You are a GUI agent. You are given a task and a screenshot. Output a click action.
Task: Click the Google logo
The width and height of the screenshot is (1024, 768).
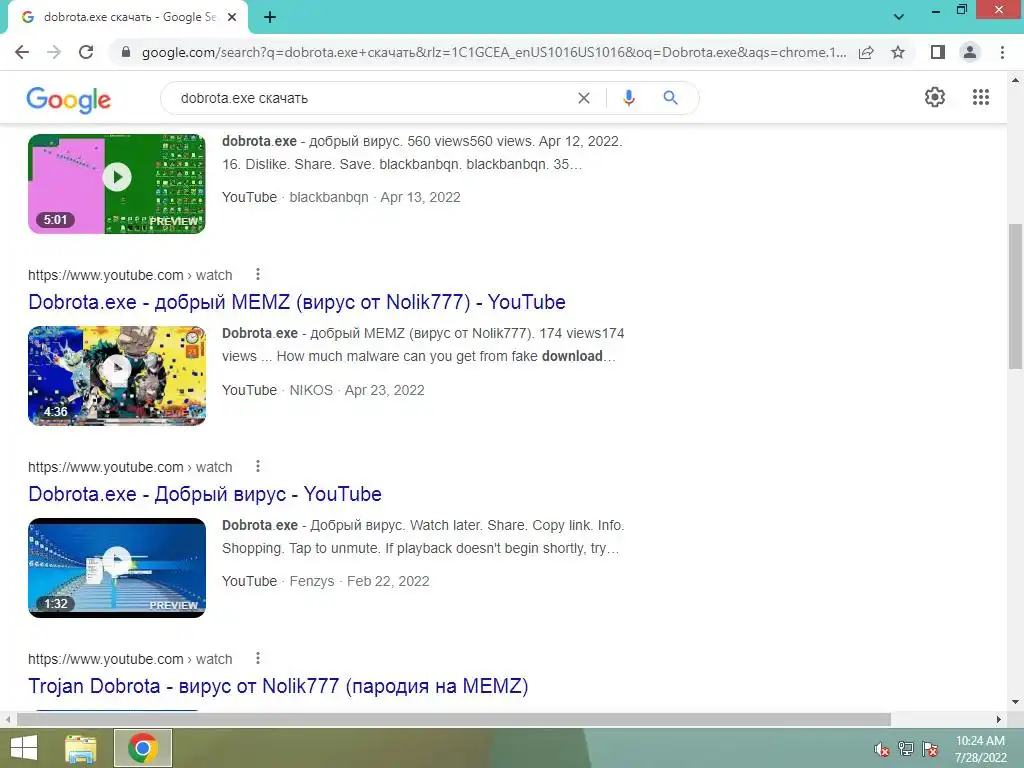click(x=69, y=99)
